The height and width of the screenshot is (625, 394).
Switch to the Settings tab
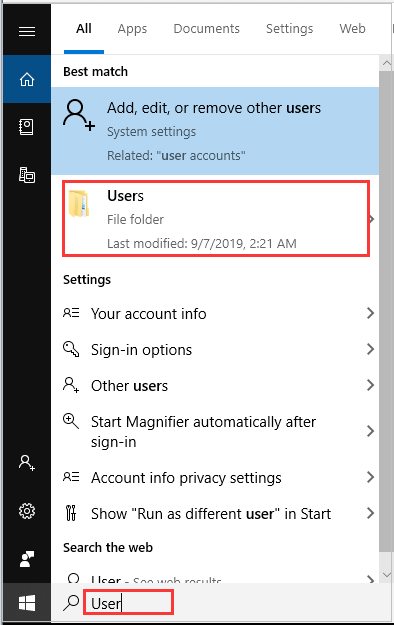290,29
